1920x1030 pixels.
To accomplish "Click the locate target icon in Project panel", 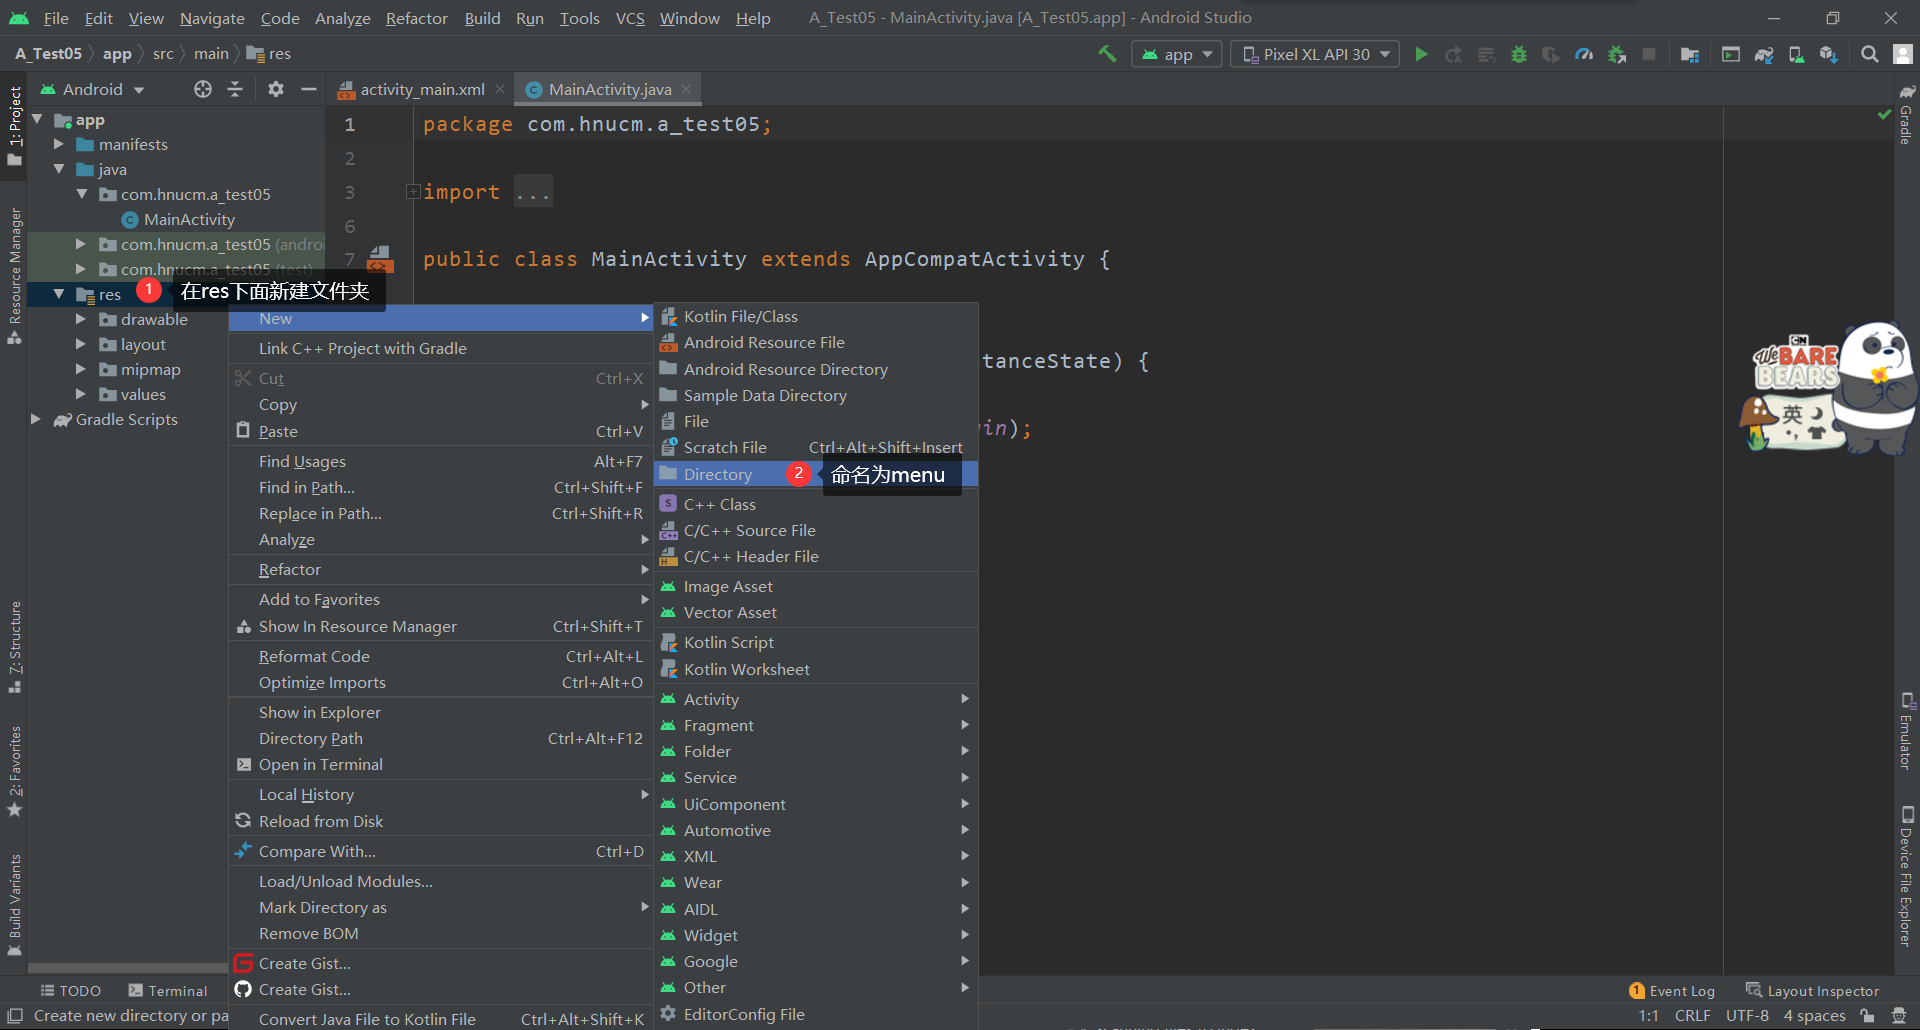I will (x=203, y=89).
